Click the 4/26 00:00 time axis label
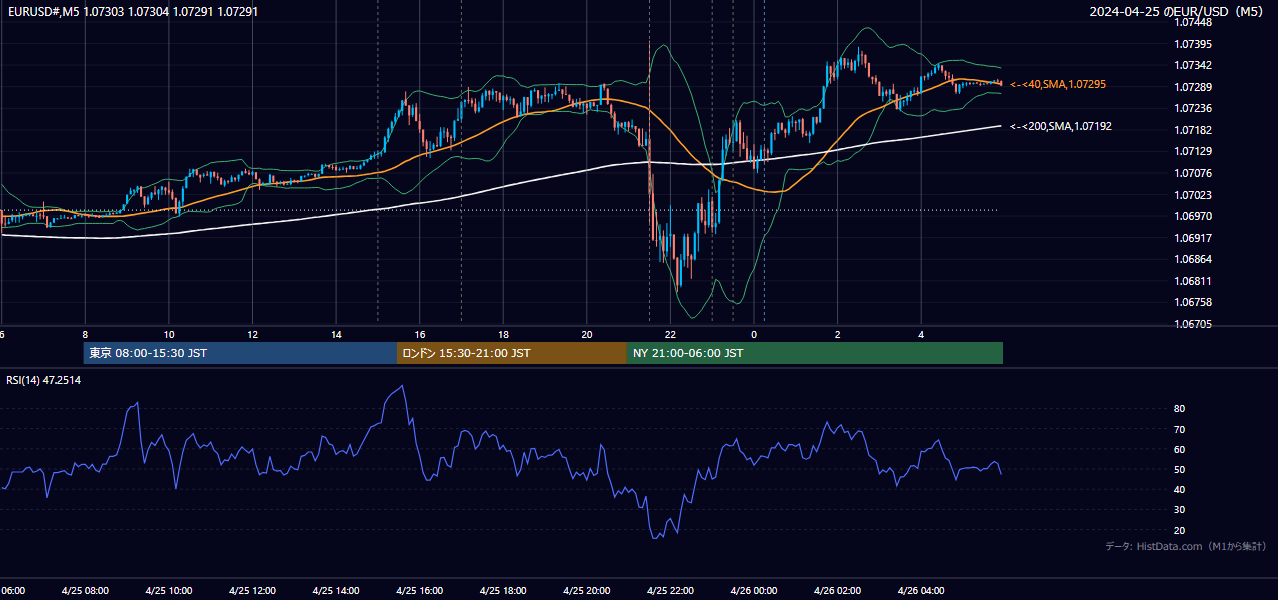Viewport: 1278px width, 600px height. coord(753,590)
